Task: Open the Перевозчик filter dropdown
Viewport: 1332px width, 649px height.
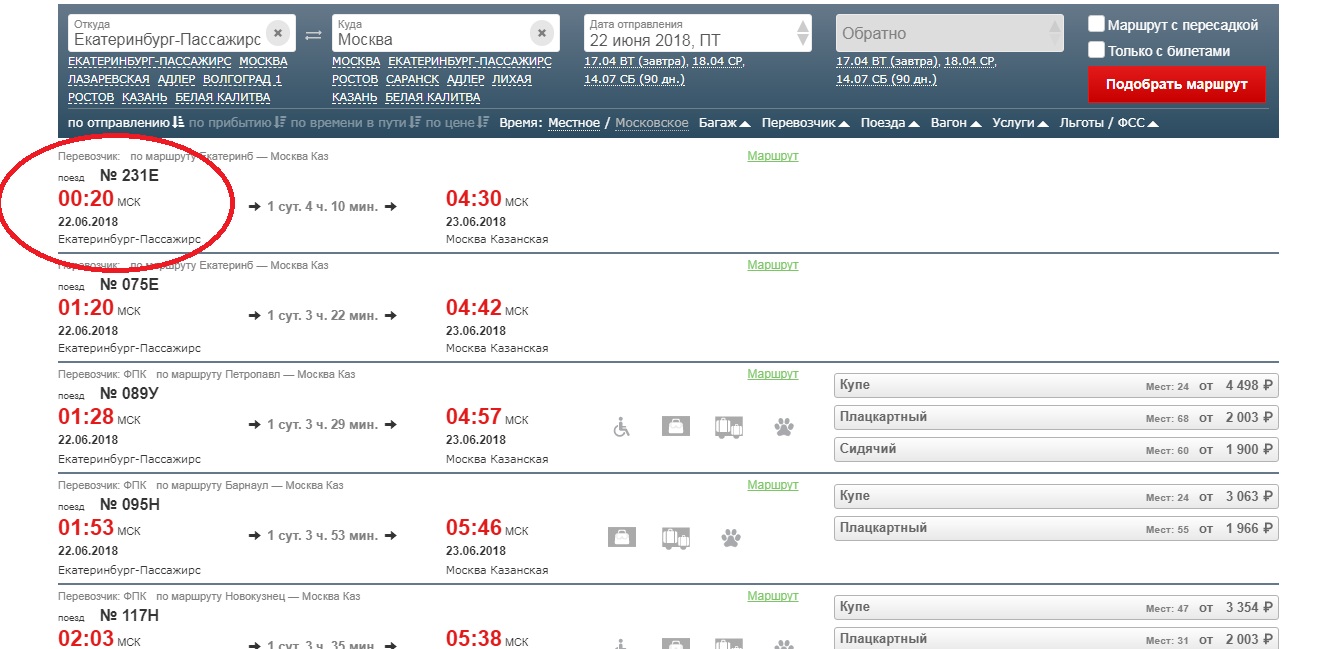Action: (805, 123)
